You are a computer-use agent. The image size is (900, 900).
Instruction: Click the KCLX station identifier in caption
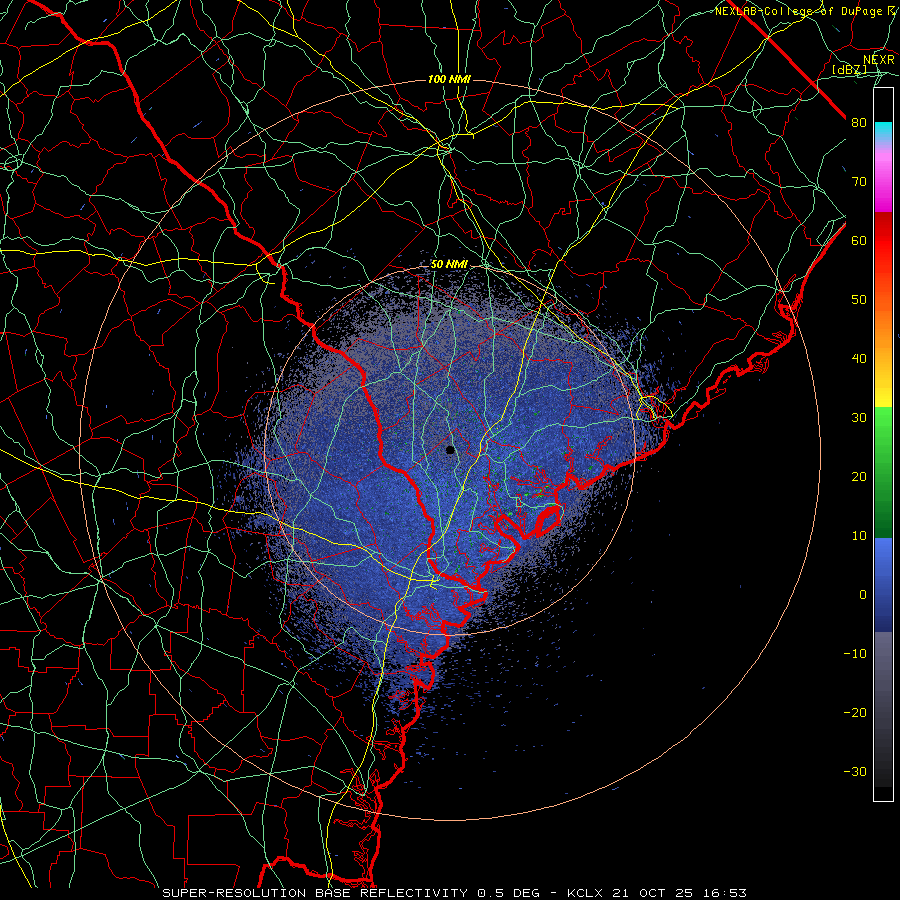pyautogui.click(x=585, y=893)
